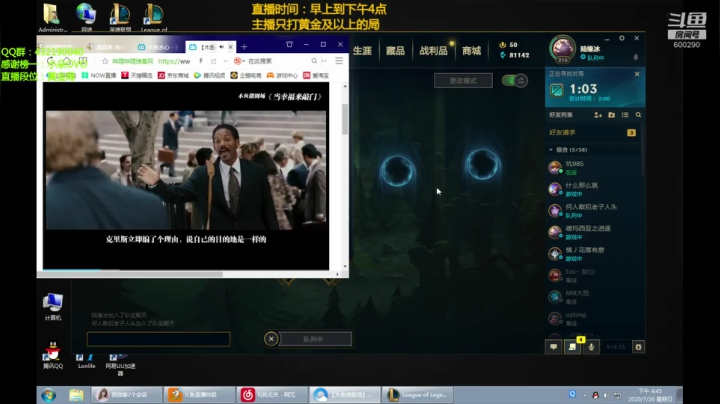Open the 游戏中心 bookmark
This screenshot has height=404, width=720.
[282, 75]
